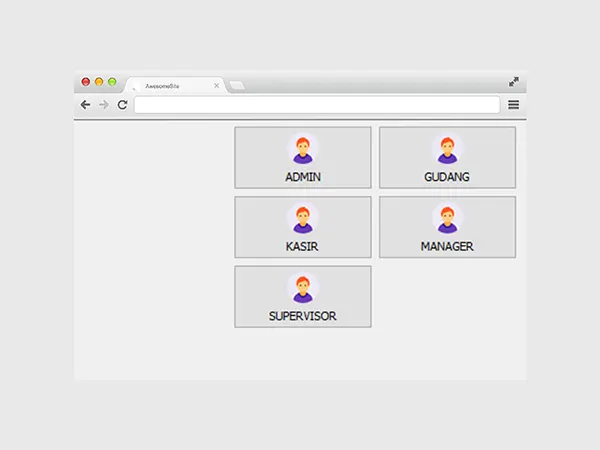
Task: Click the avatar icon above ADMIN
Action: pyautogui.click(x=303, y=149)
